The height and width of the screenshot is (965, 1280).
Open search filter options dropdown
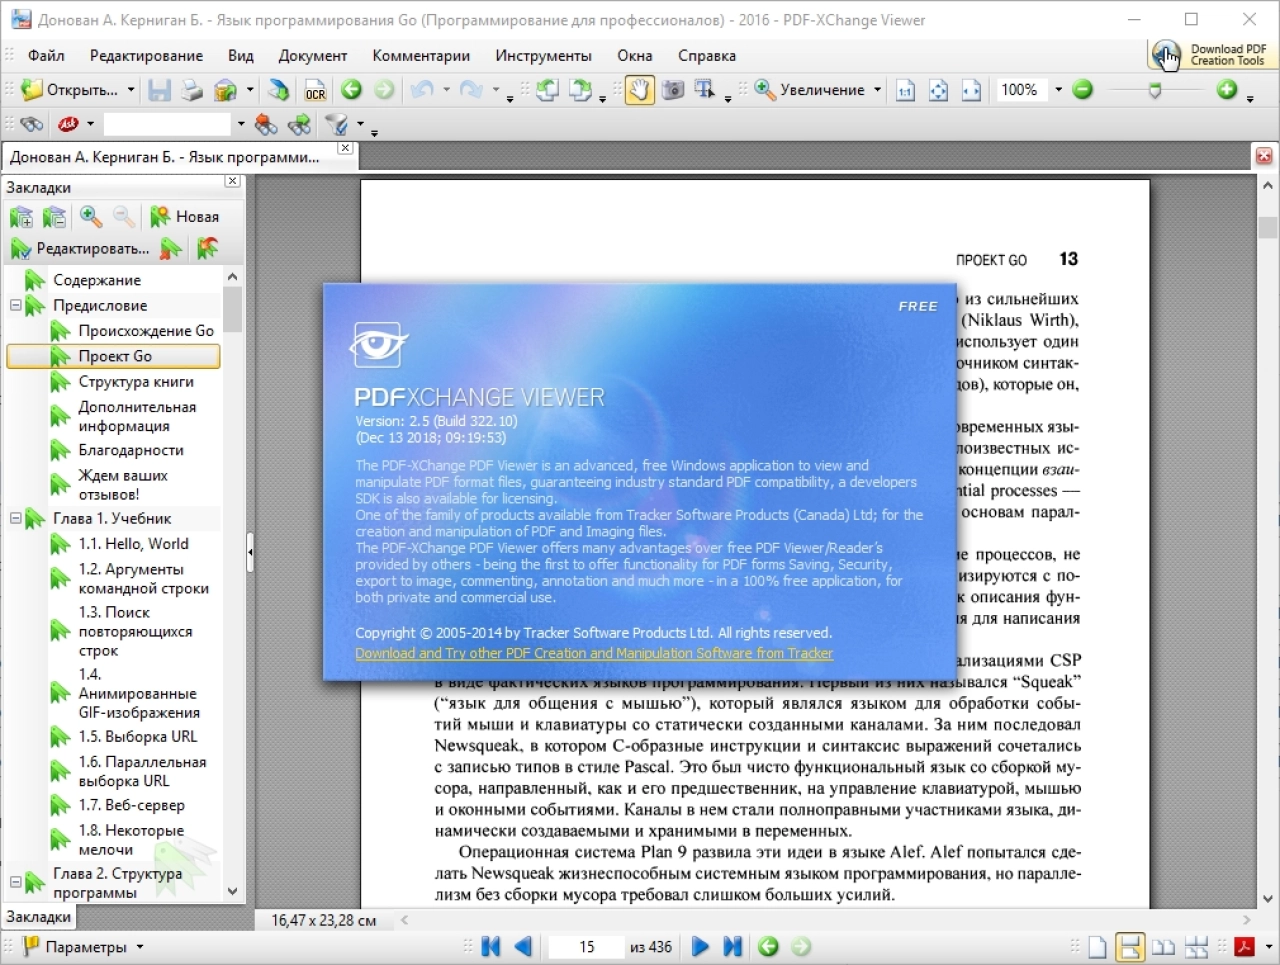[x=360, y=126]
